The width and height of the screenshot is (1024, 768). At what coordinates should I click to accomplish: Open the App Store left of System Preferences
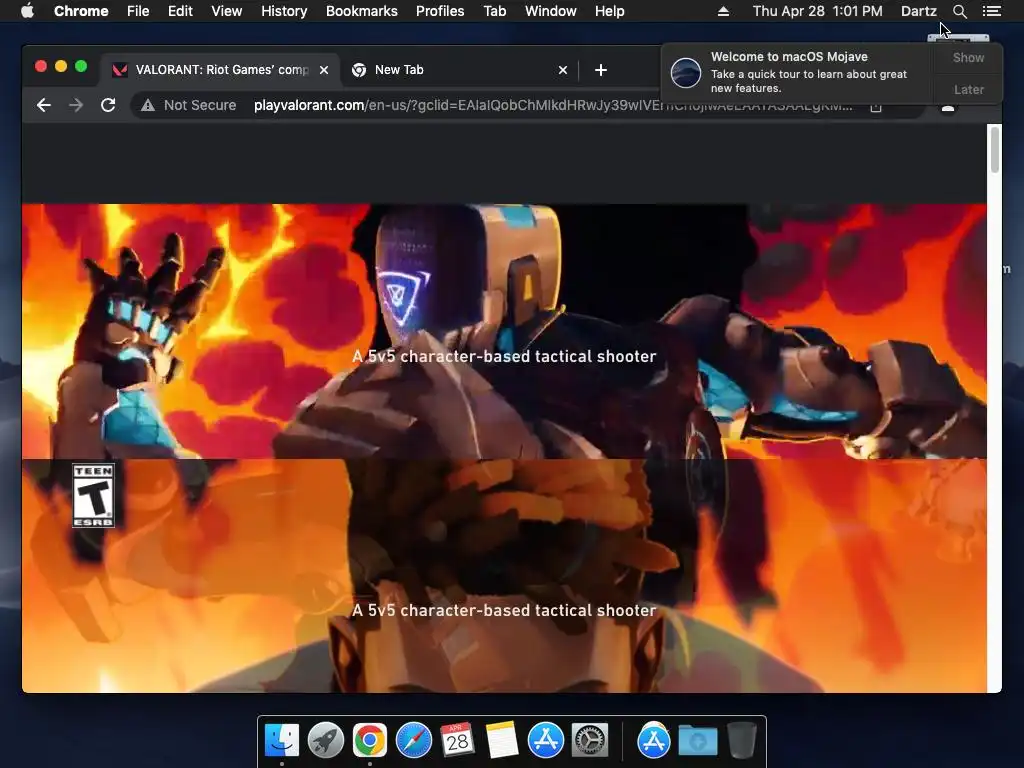[545, 741]
